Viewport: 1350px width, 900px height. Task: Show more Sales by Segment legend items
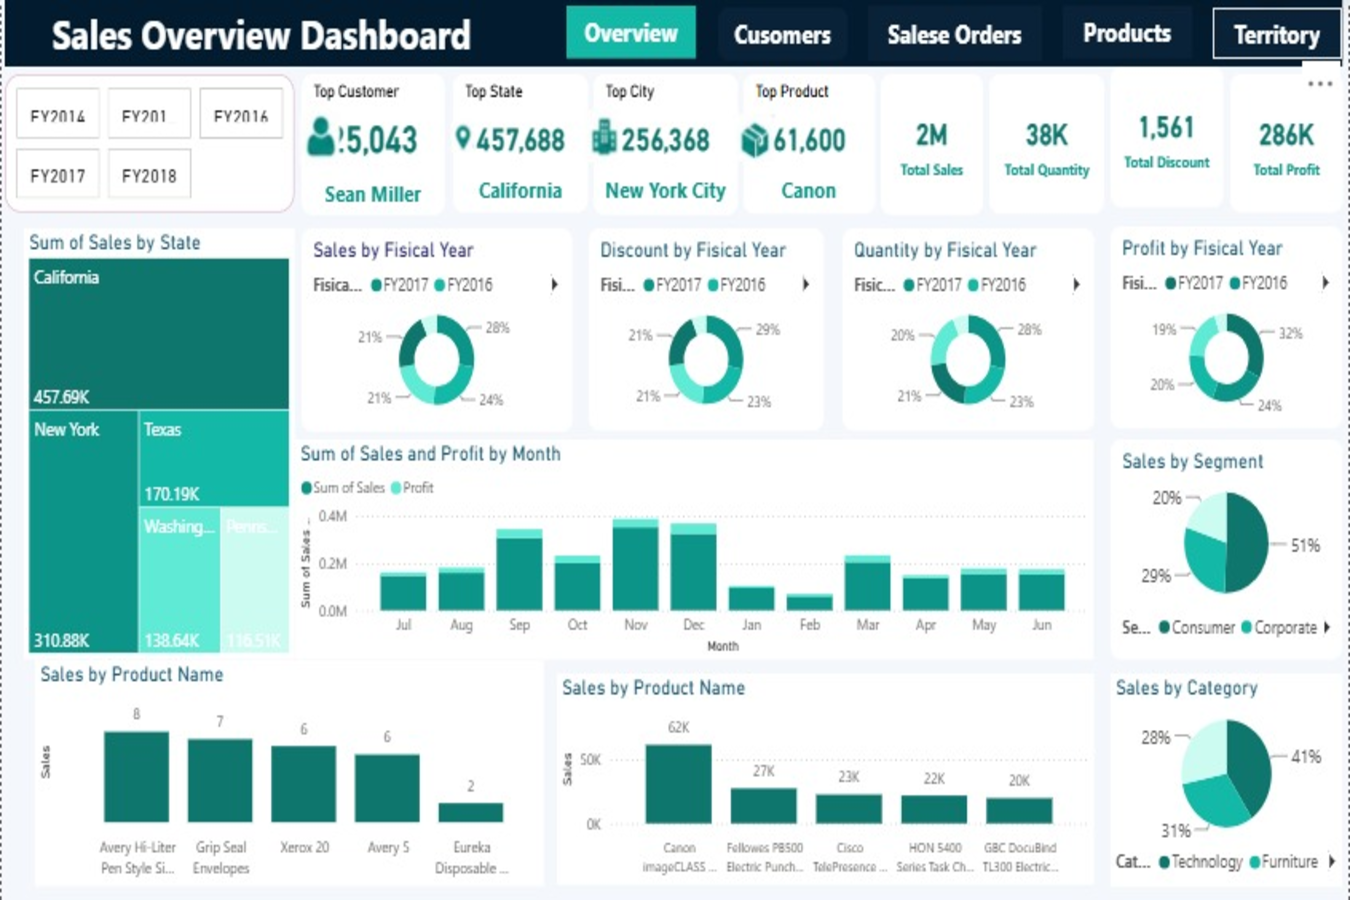(x=1327, y=627)
